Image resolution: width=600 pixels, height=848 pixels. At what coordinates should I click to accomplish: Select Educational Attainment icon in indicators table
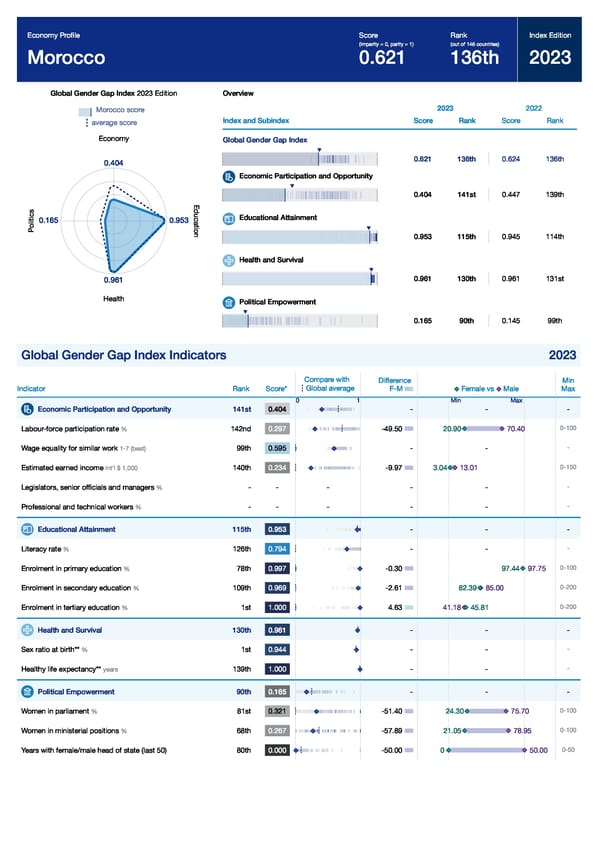coord(26,529)
